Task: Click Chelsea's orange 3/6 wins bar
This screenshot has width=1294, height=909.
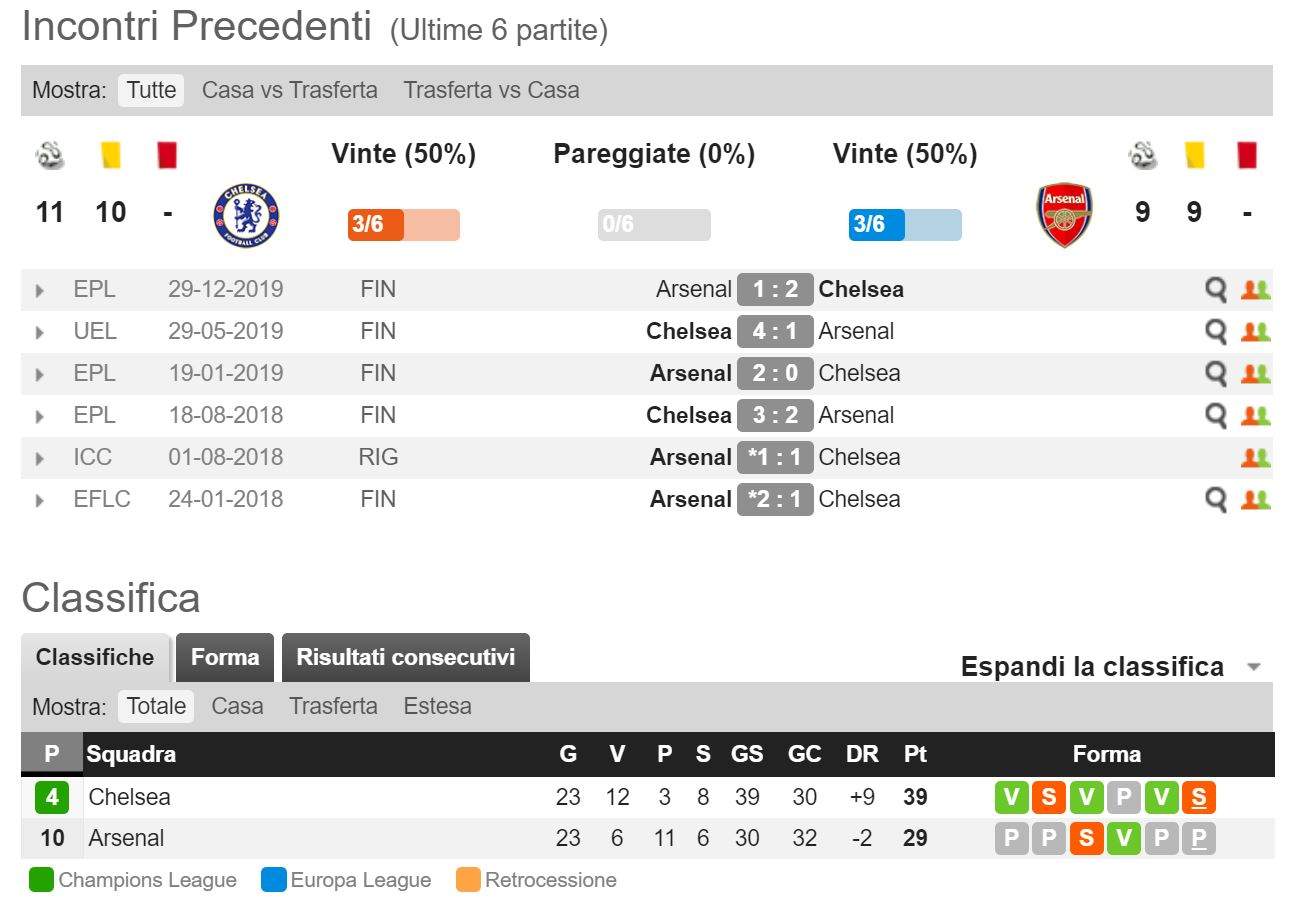Action: (403, 225)
